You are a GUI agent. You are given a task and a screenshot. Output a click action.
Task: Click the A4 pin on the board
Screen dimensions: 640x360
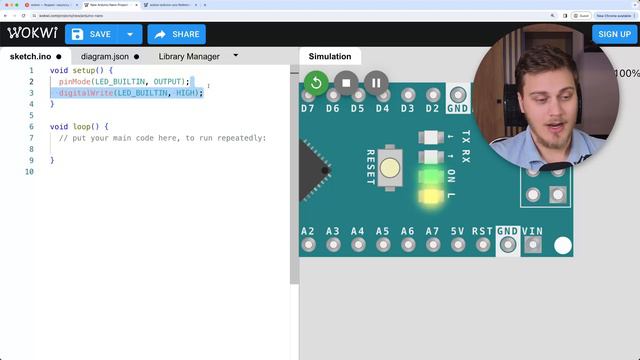tap(358, 245)
